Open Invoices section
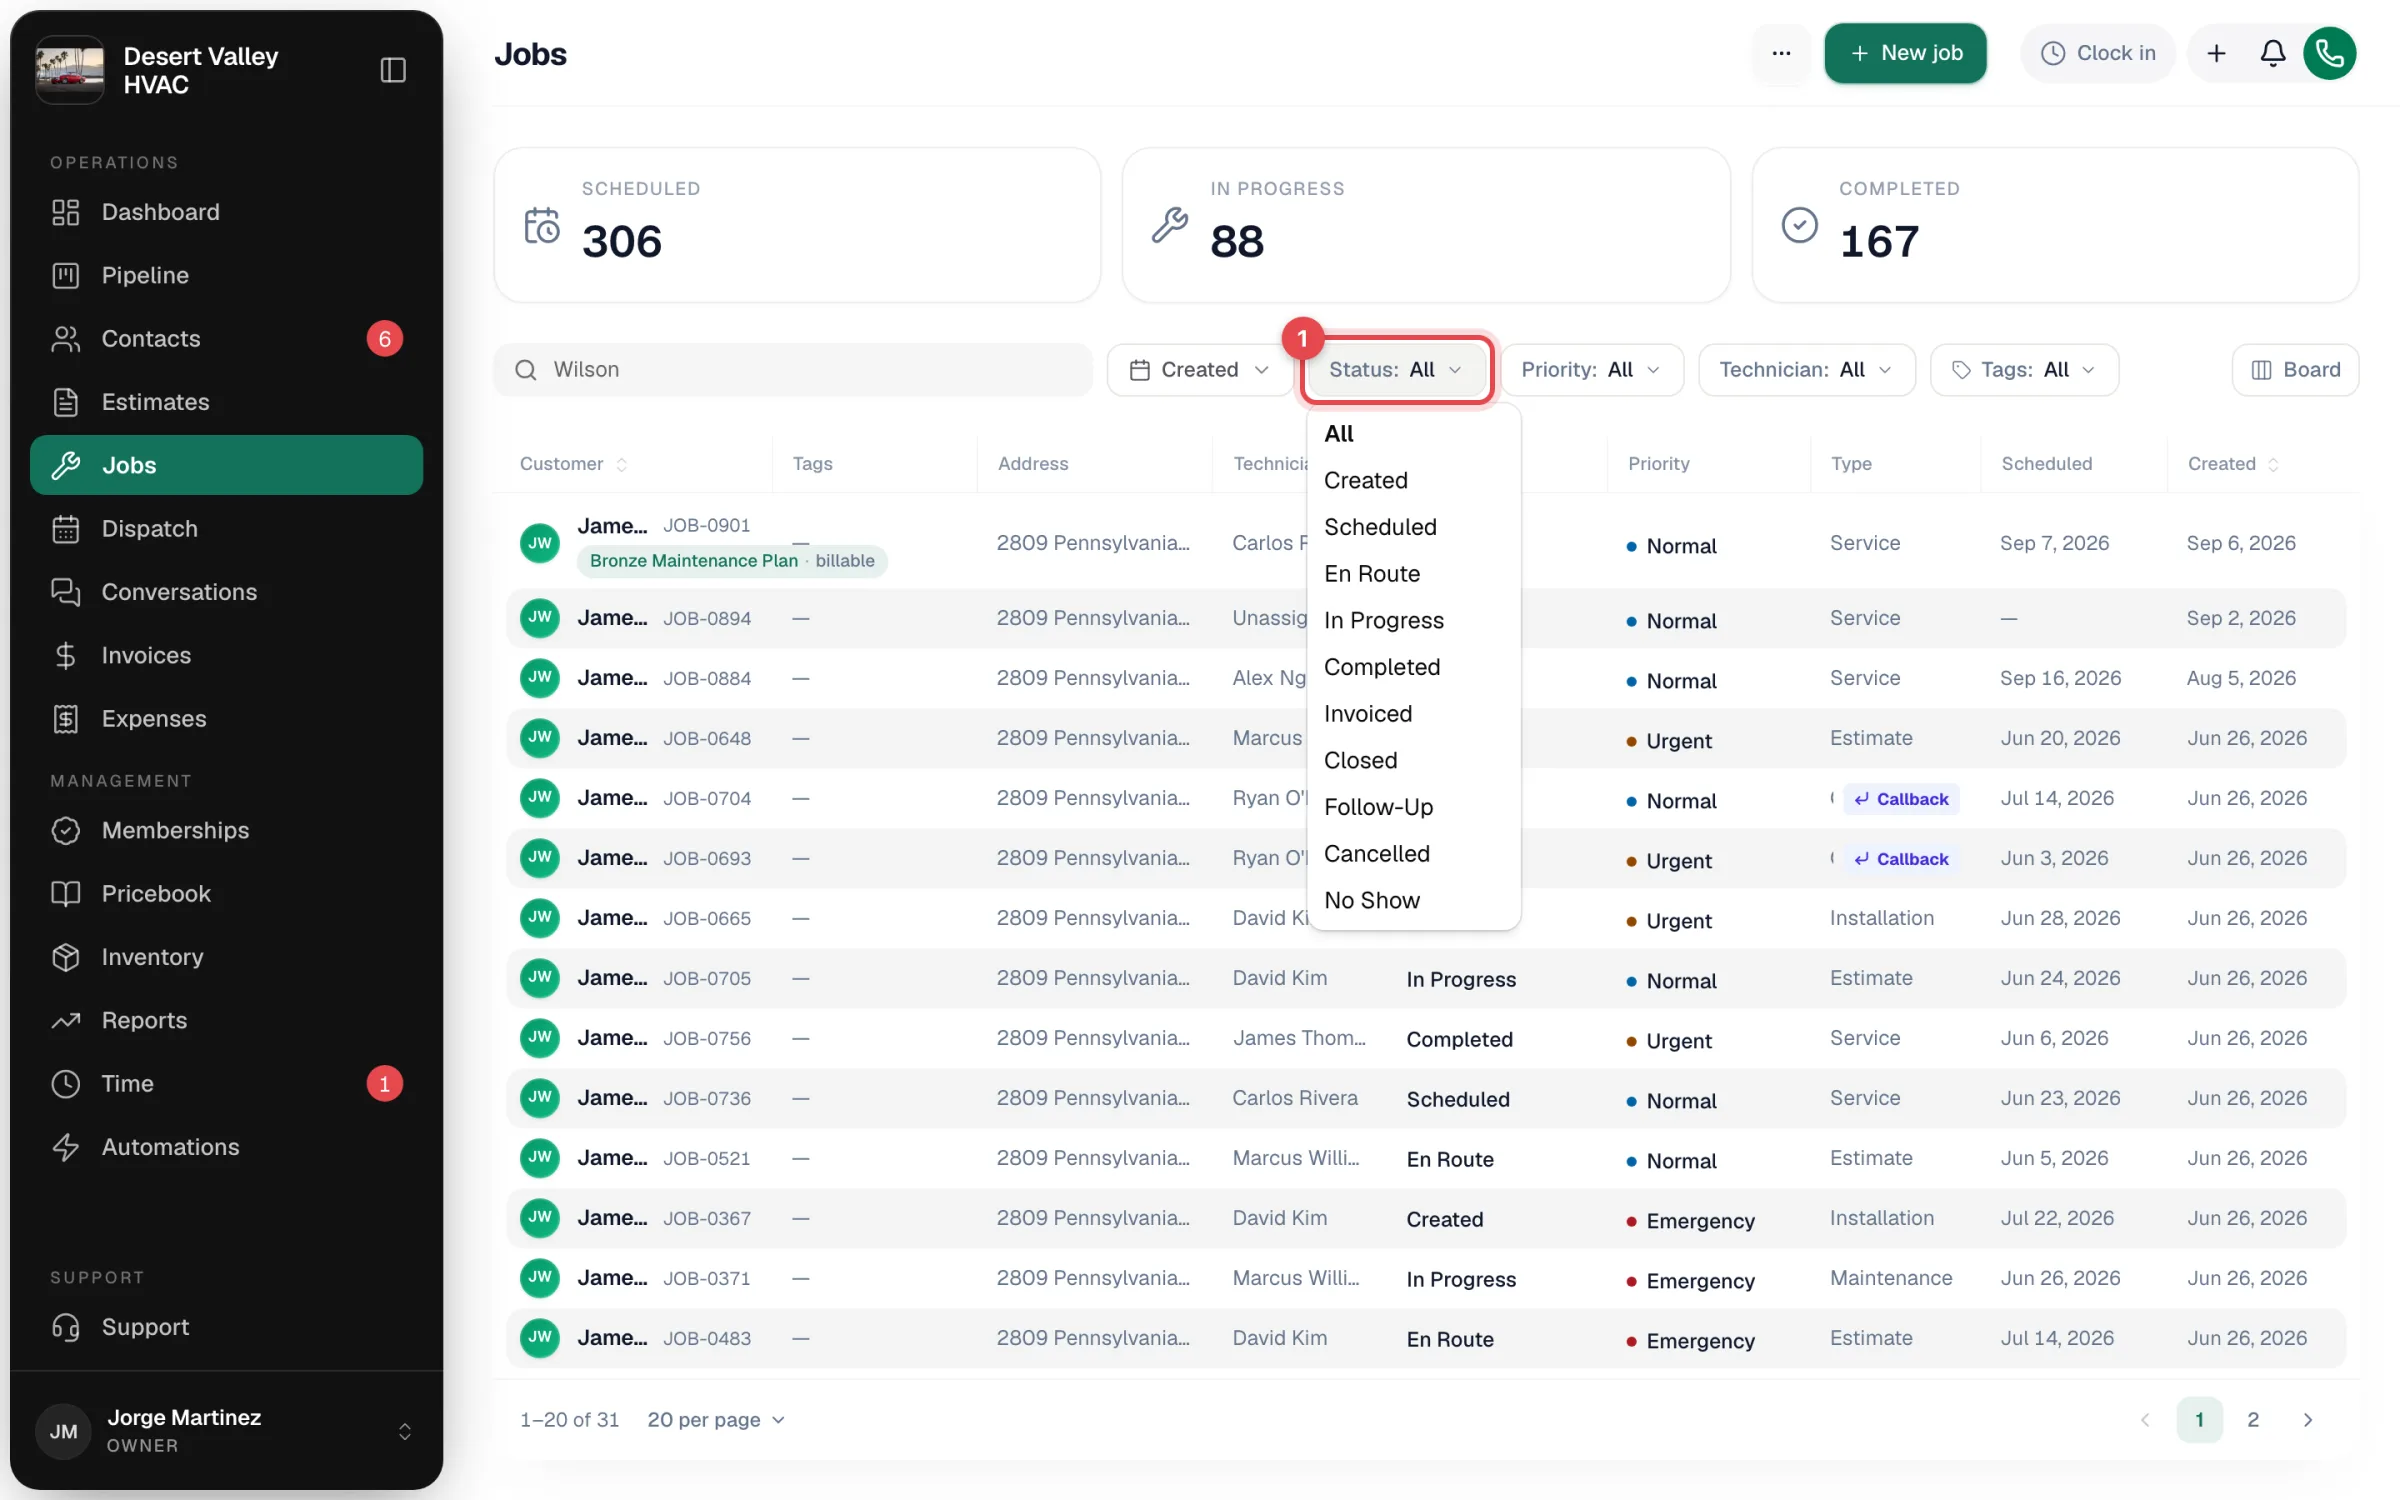 coord(226,655)
